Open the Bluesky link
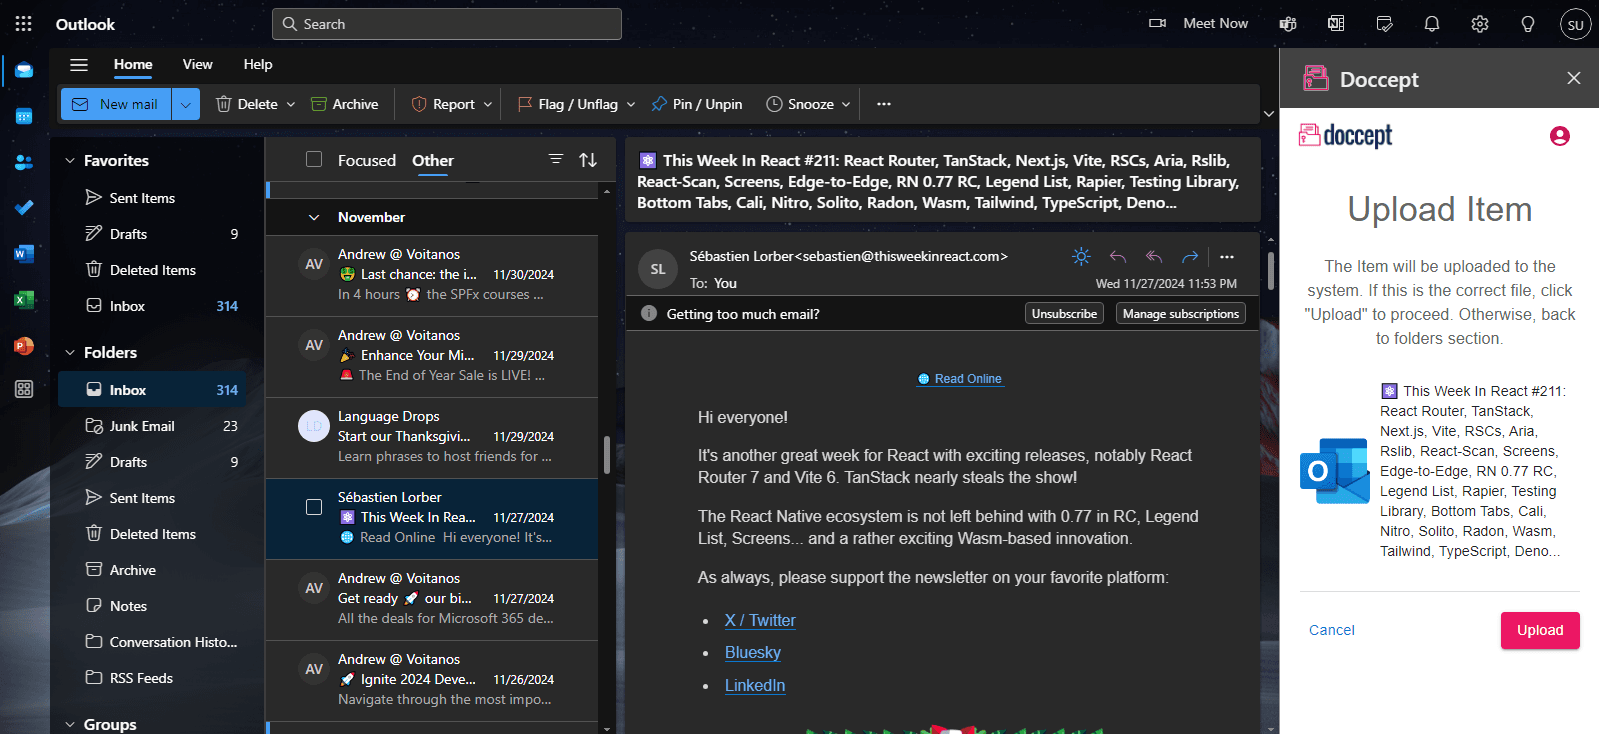Image resolution: width=1599 pixels, height=734 pixels. coord(753,652)
